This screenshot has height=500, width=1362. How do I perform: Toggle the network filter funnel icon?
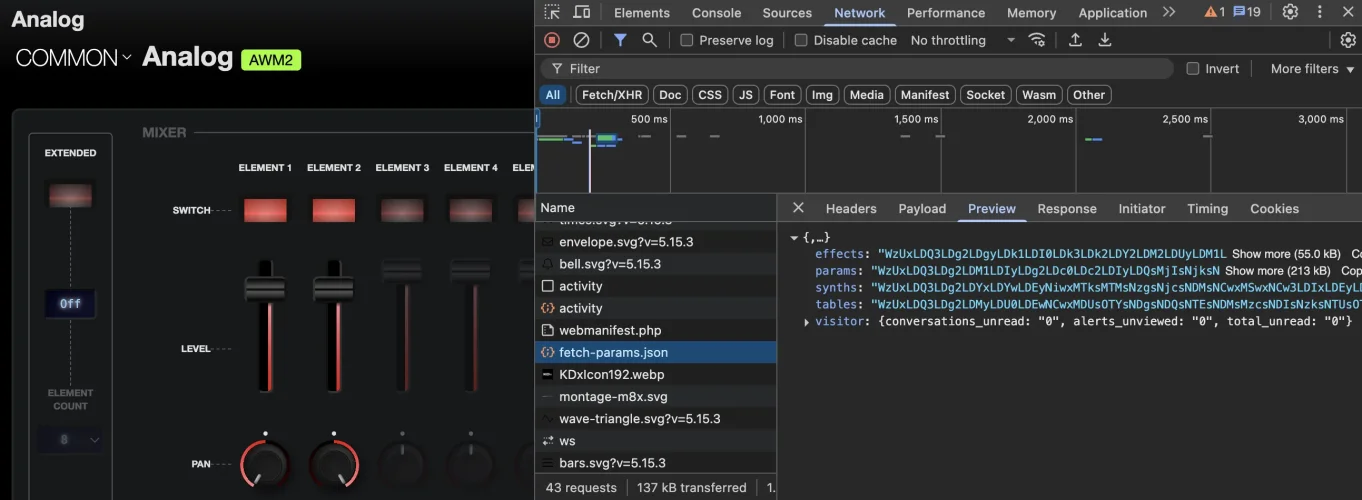coord(620,40)
